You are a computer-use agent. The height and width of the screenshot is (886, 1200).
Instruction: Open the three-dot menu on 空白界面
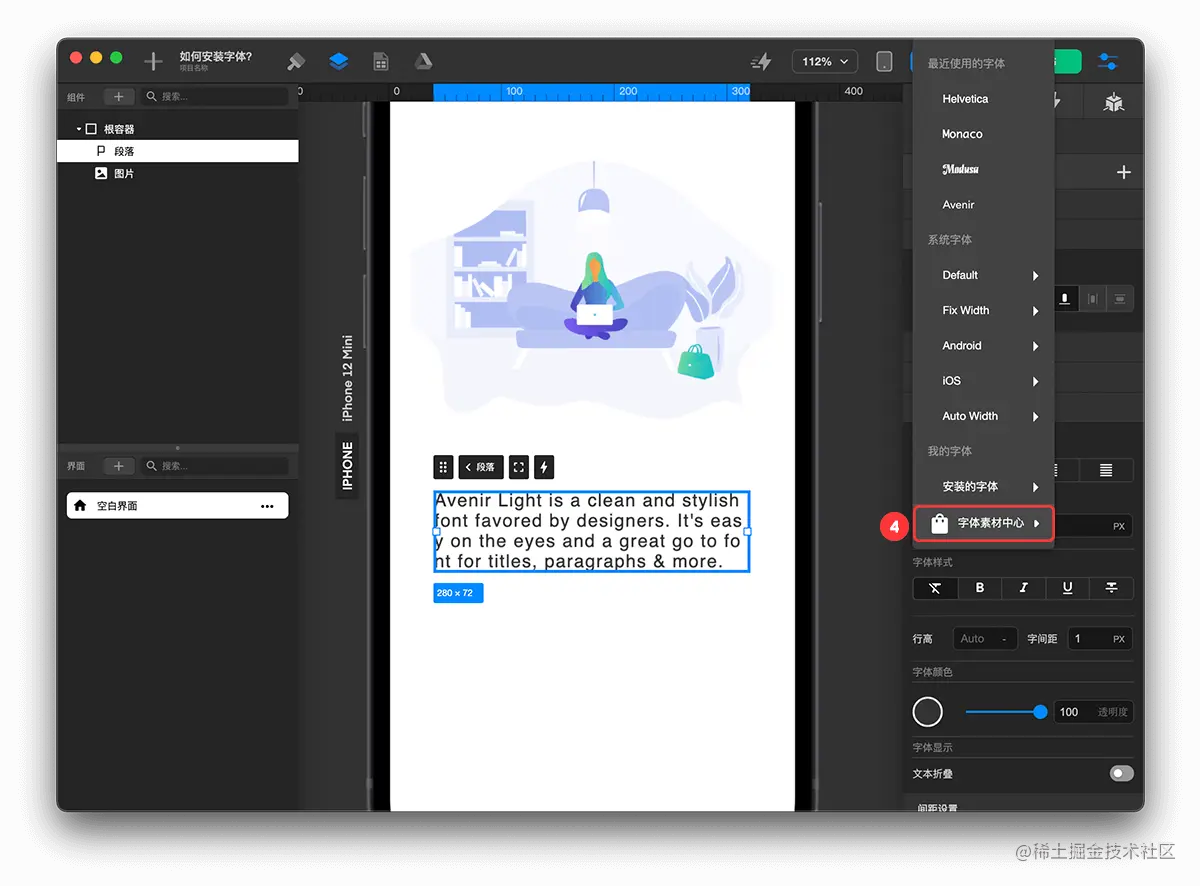point(267,506)
